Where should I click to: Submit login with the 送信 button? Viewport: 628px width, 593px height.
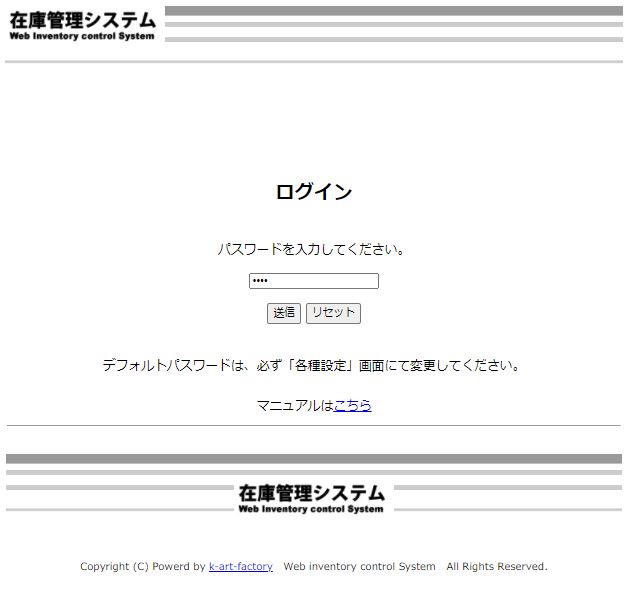[284, 313]
